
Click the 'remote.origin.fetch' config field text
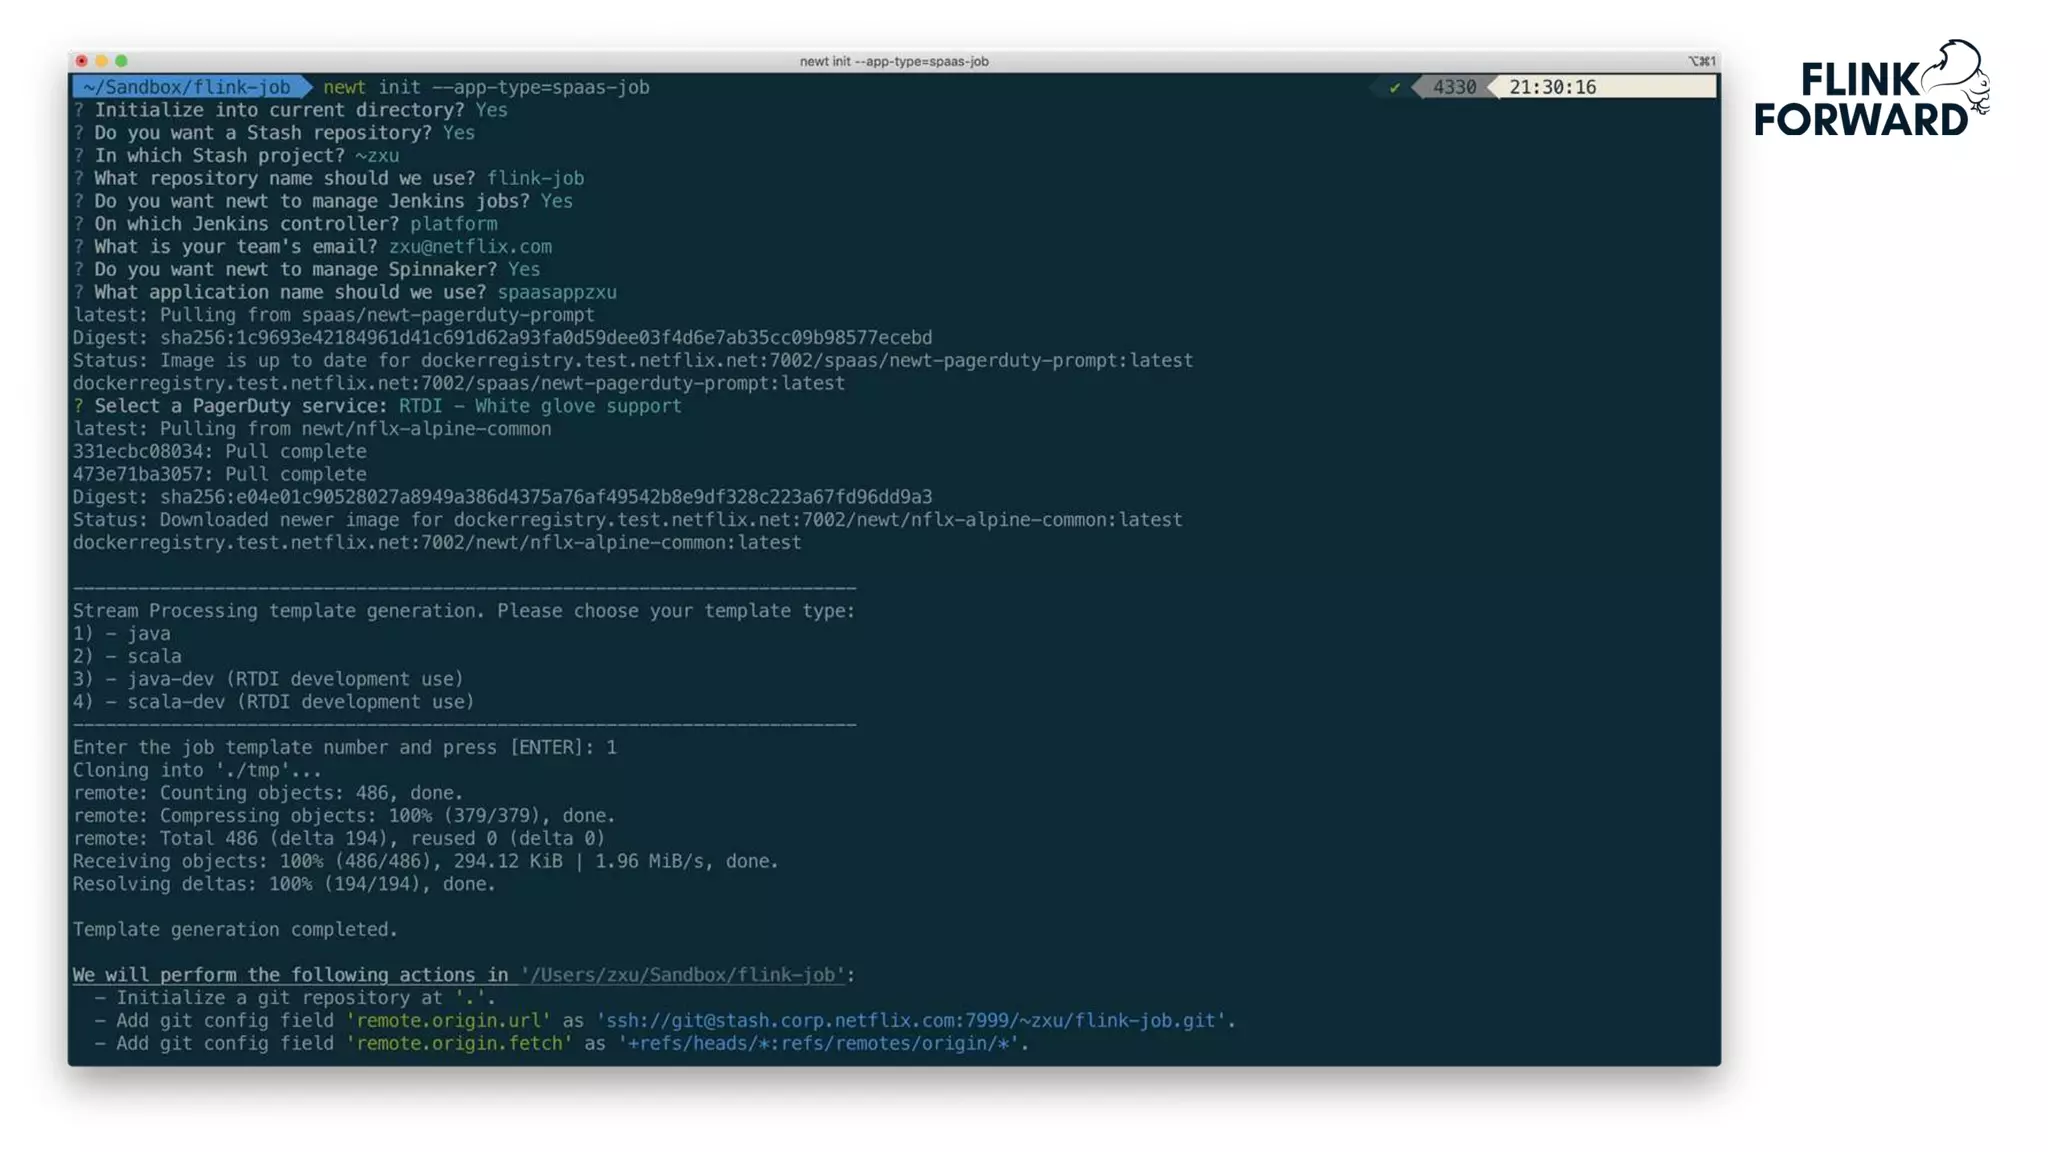click(x=459, y=1044)
